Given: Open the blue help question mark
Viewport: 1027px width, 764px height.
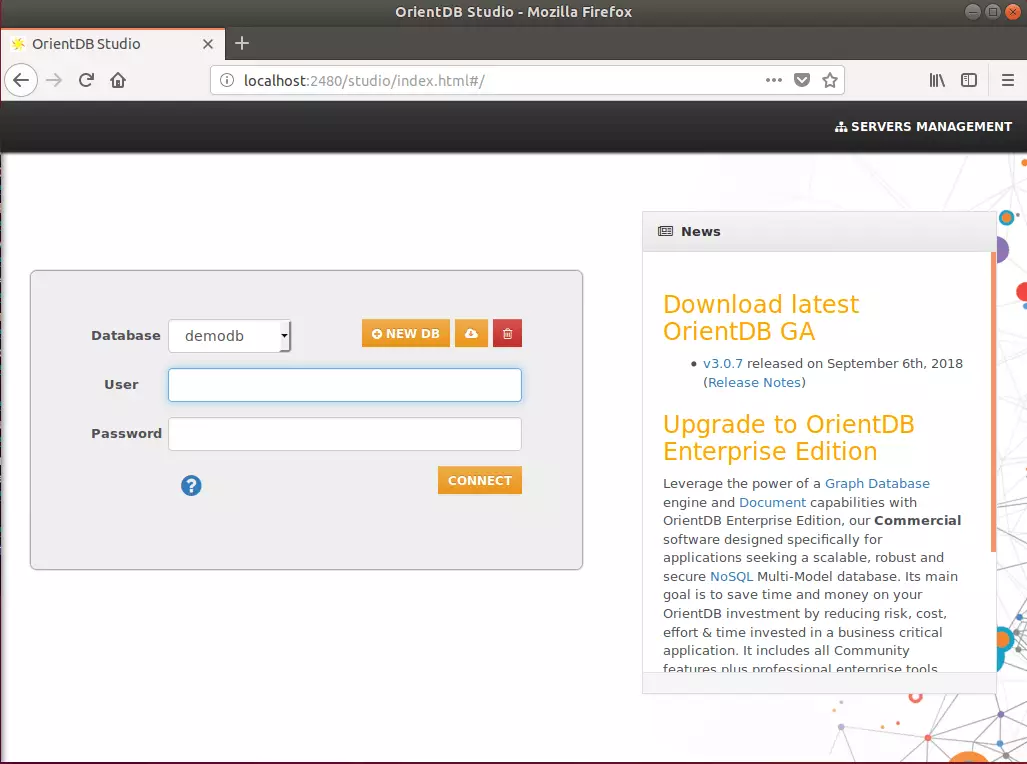Looking at the screenshot, I should (191, 486).
